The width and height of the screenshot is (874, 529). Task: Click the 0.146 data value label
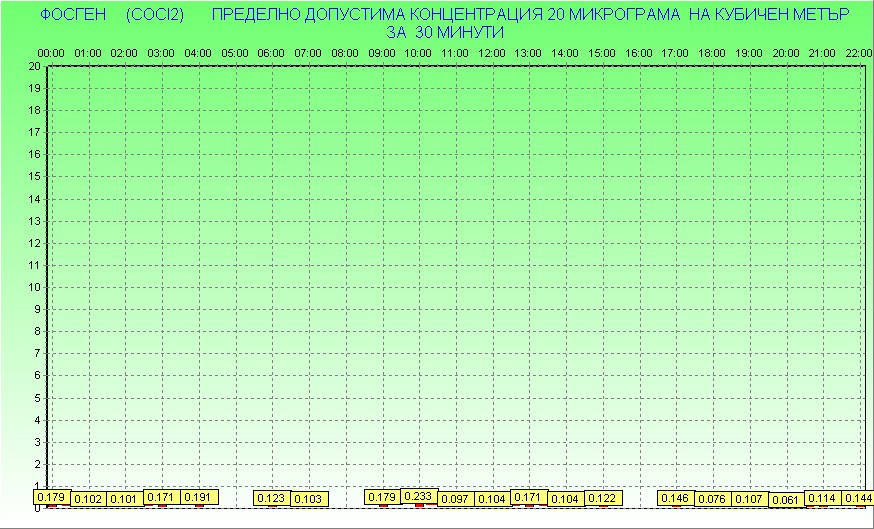[x=675, y=498]
